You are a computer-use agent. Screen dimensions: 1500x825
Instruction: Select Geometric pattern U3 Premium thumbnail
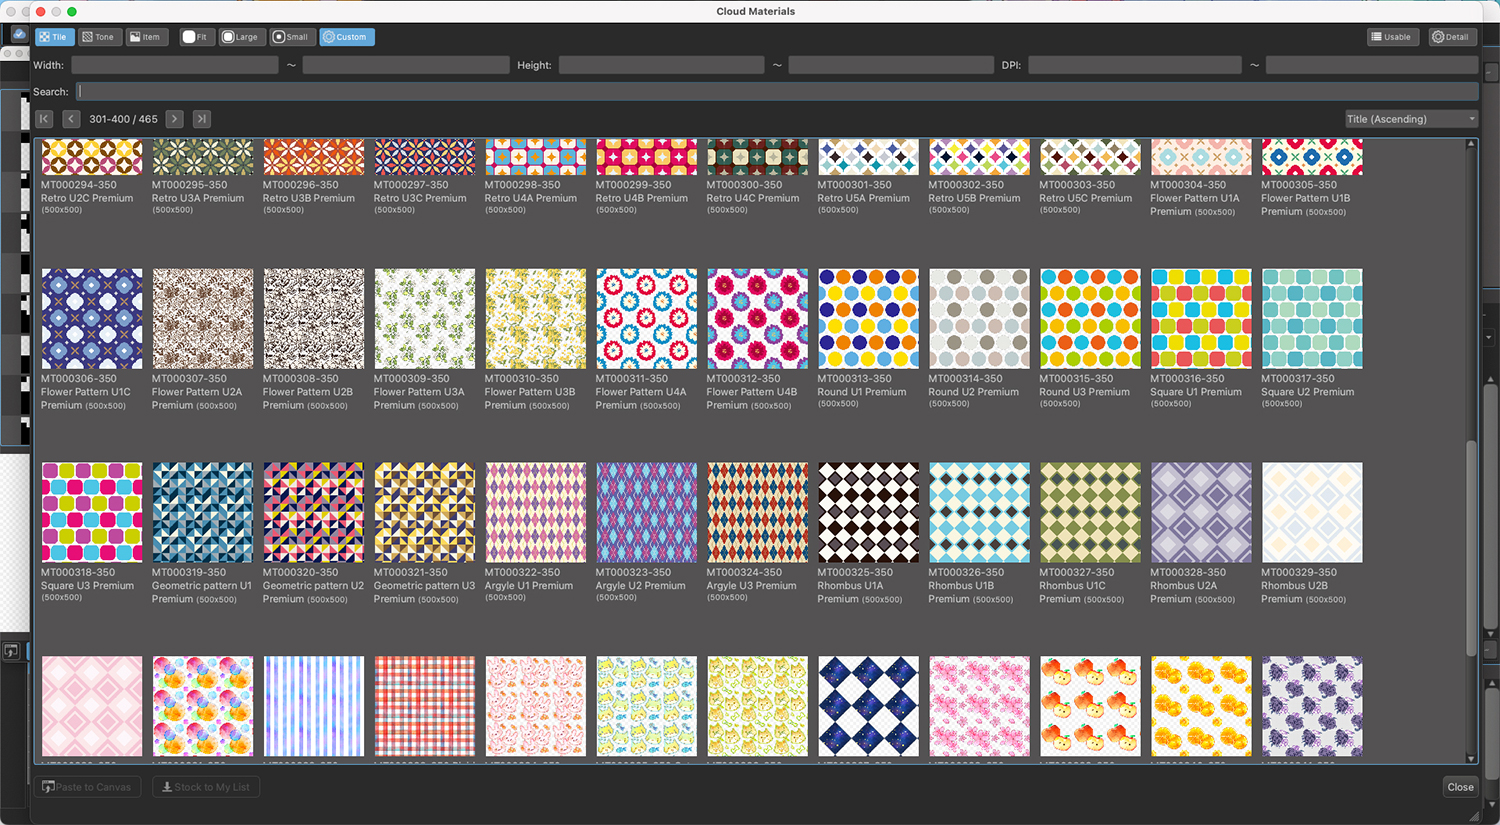(x=425, y=512)
